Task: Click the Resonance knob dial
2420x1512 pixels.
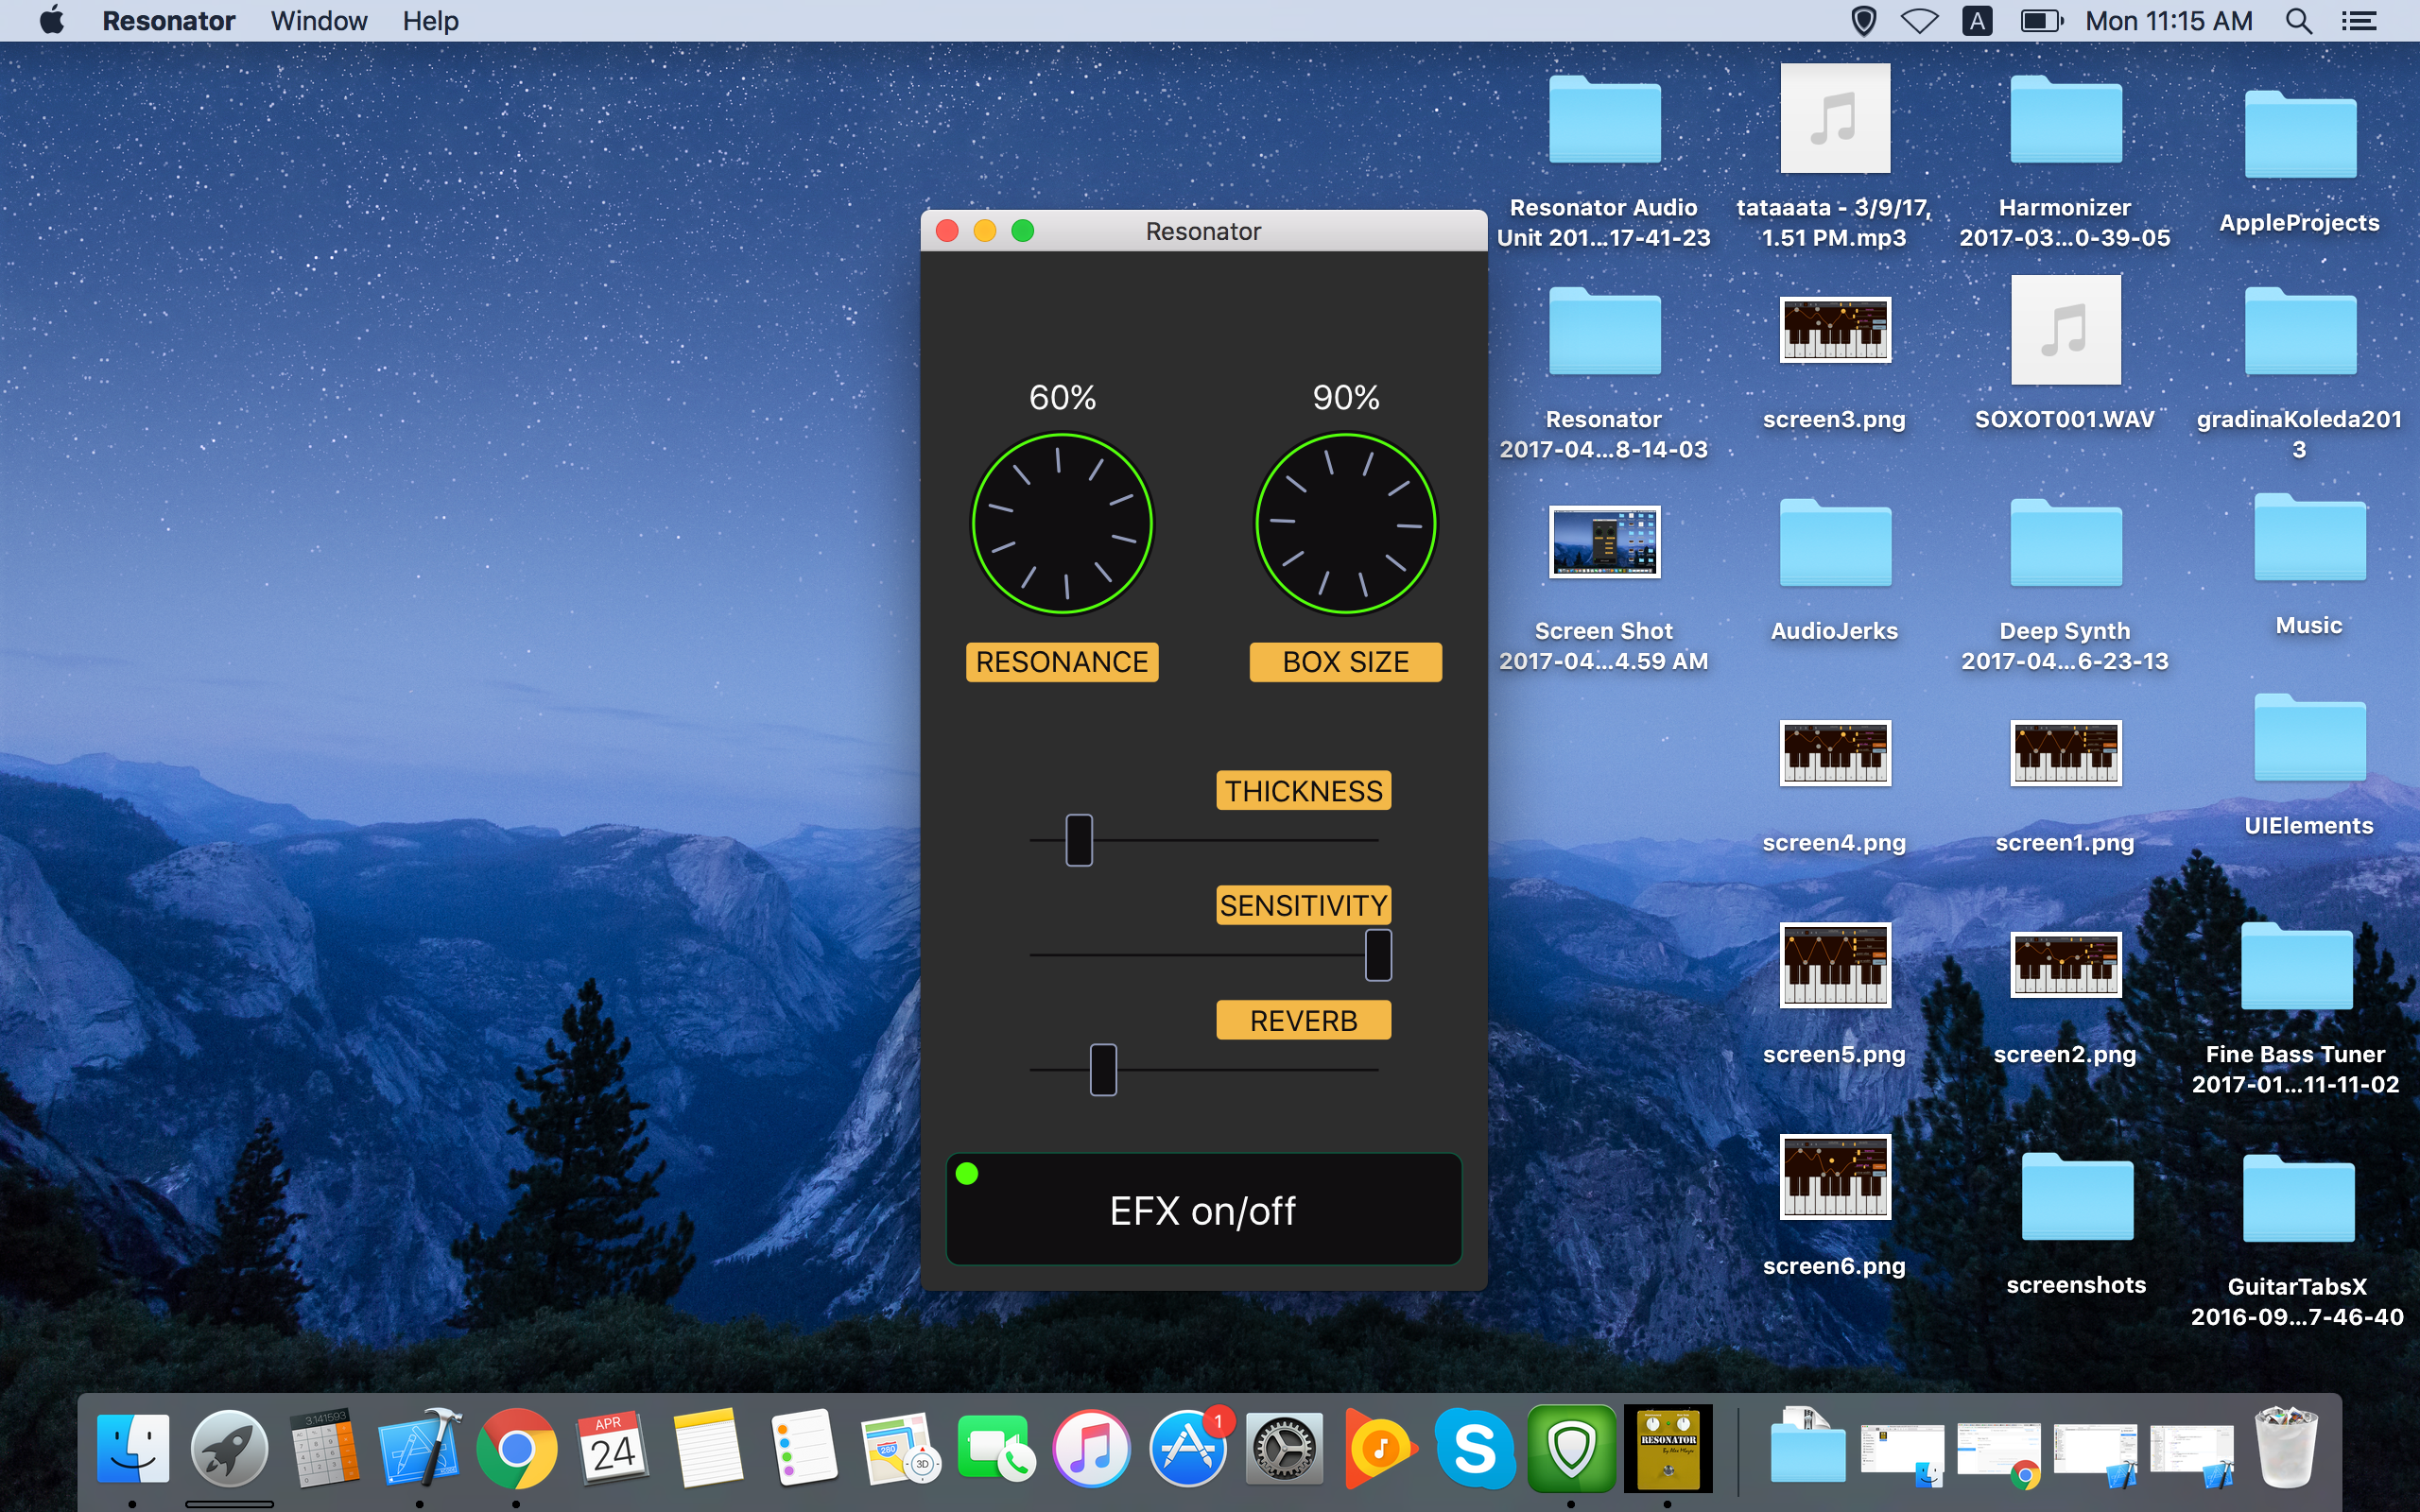Action: [1062, 523]
